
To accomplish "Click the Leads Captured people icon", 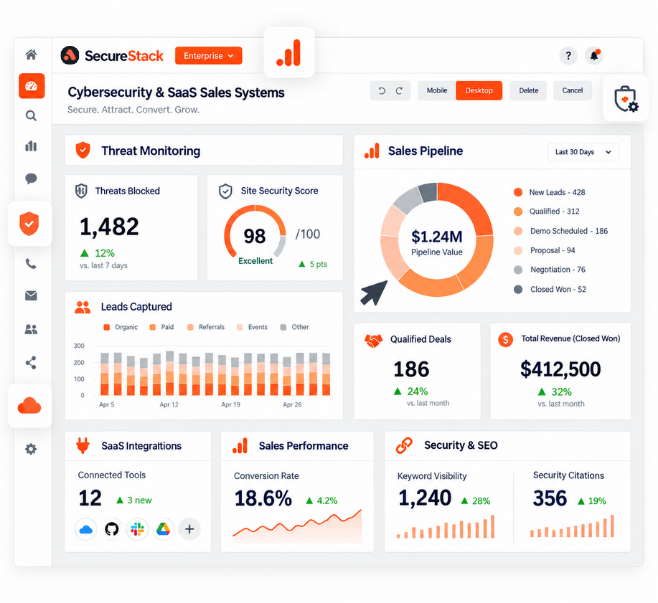I will pyautogui.click(x=83, y=308).
